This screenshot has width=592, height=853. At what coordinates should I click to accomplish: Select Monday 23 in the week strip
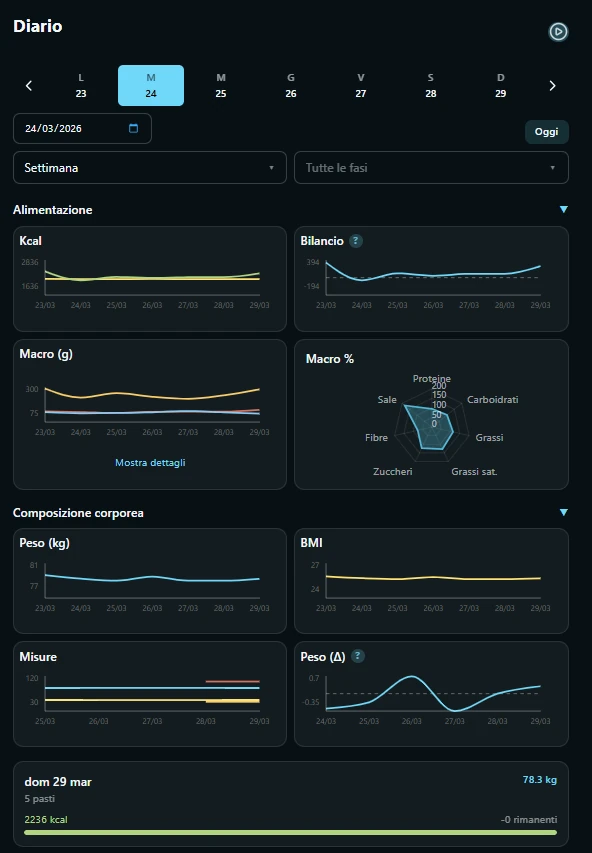coord(81,85)
